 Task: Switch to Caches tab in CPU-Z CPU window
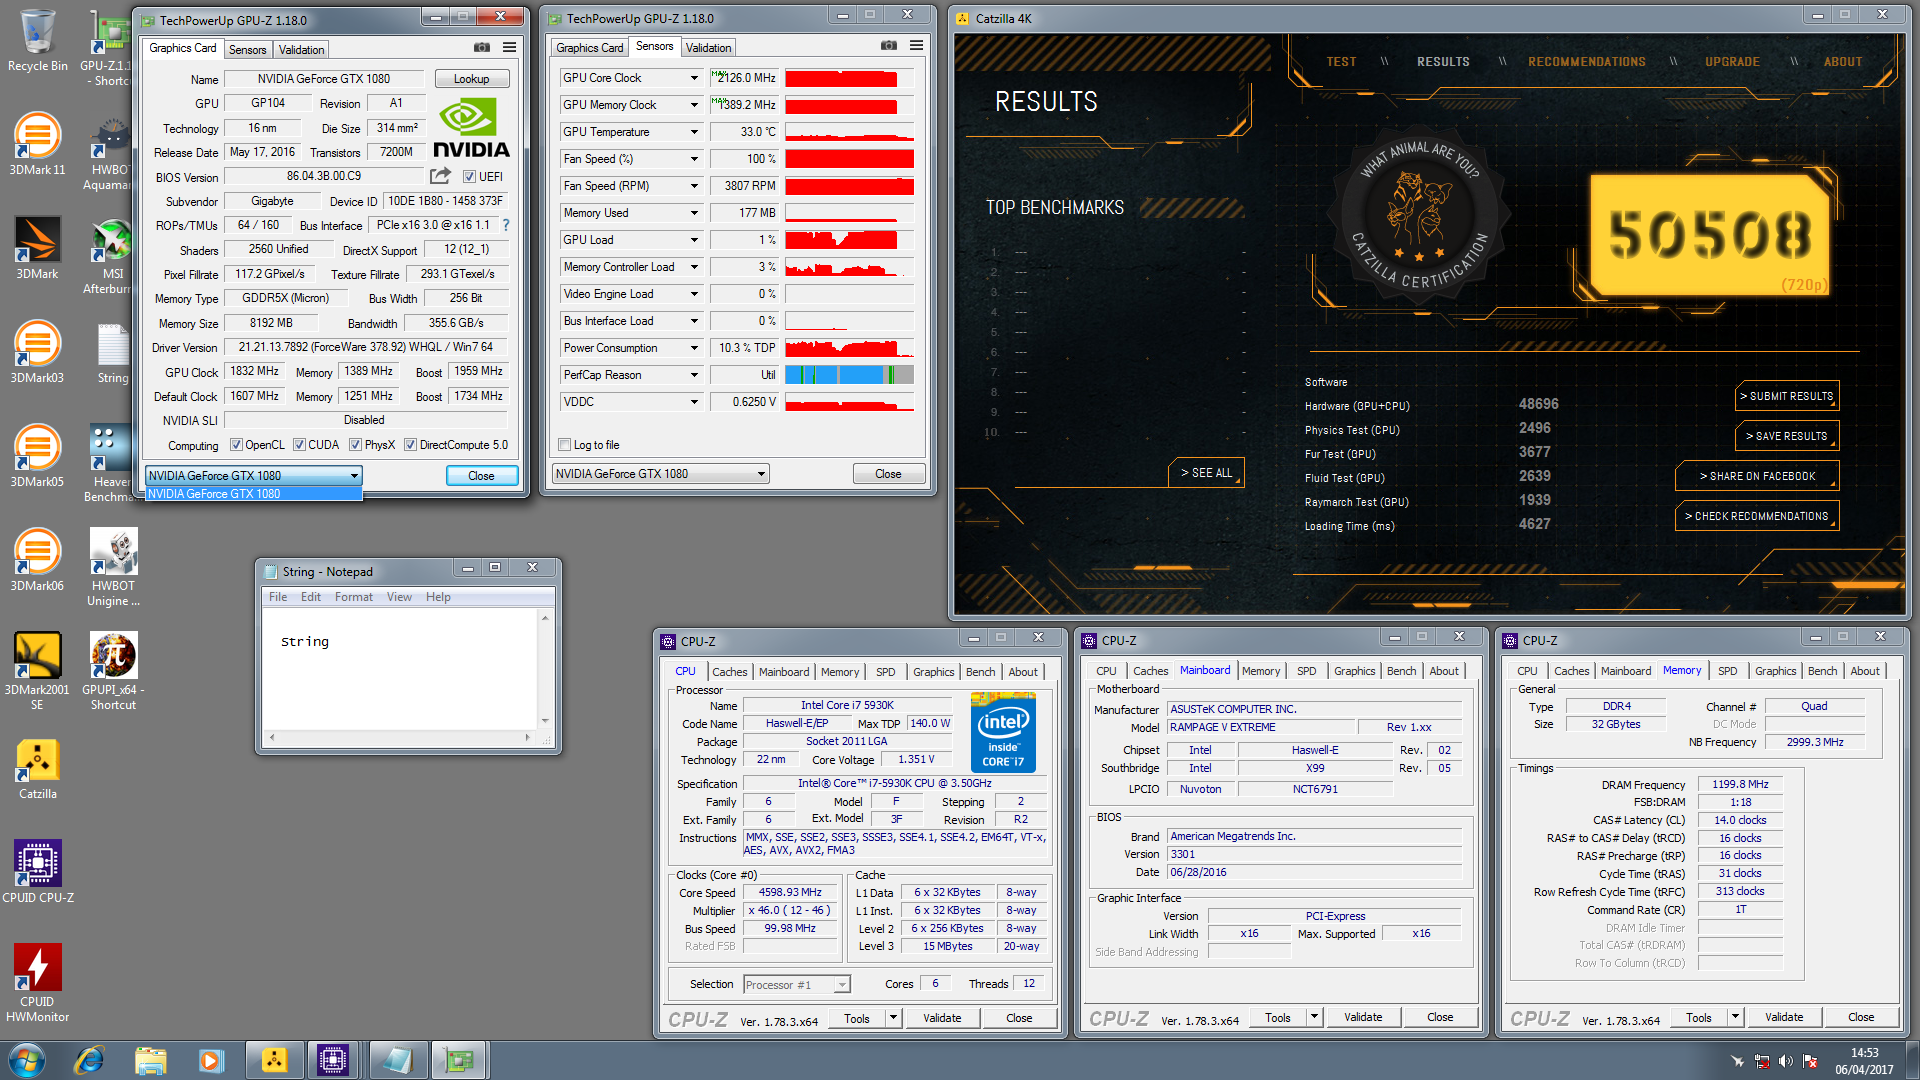pyautogui.click(x=729, y=672)
